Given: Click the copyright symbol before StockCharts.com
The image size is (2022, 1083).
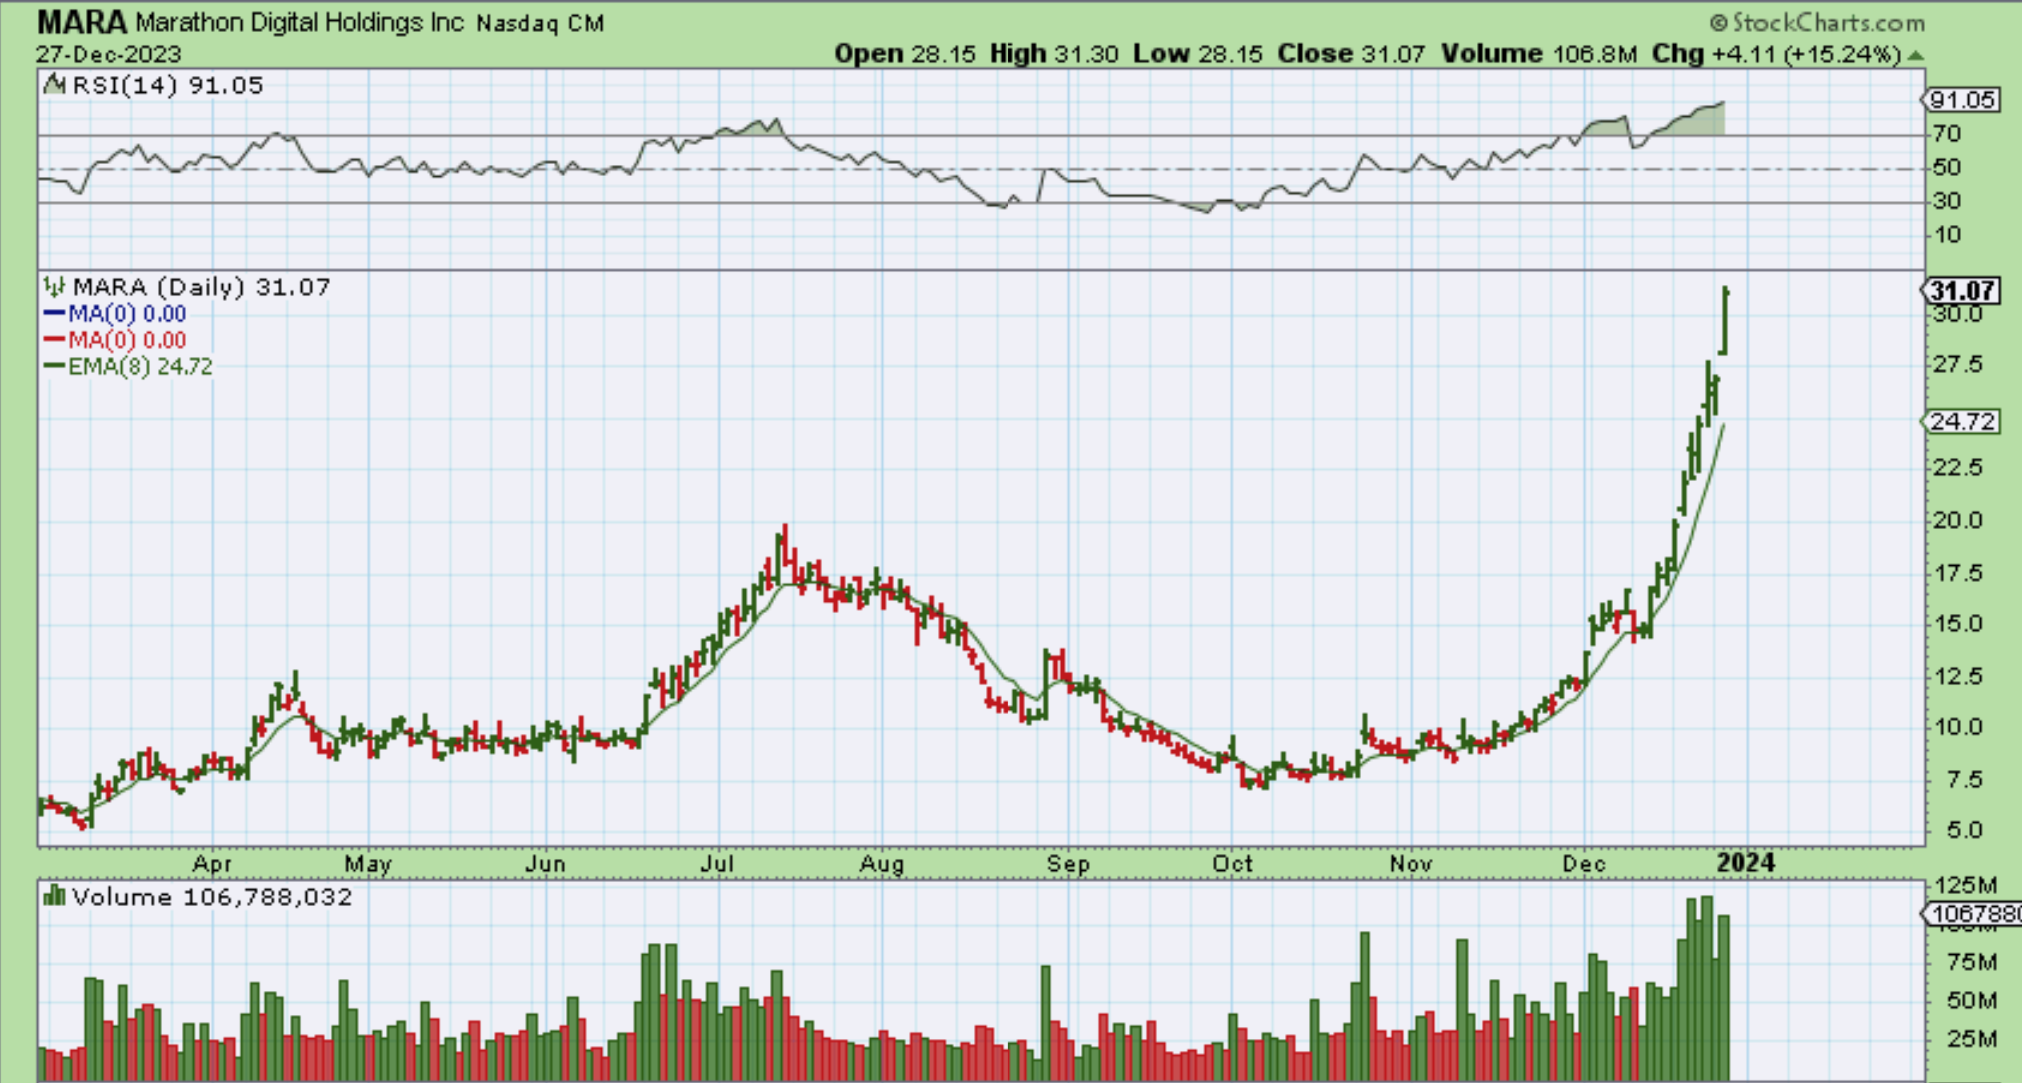Looking at the screenshot, I should [x=1719, y=22].
